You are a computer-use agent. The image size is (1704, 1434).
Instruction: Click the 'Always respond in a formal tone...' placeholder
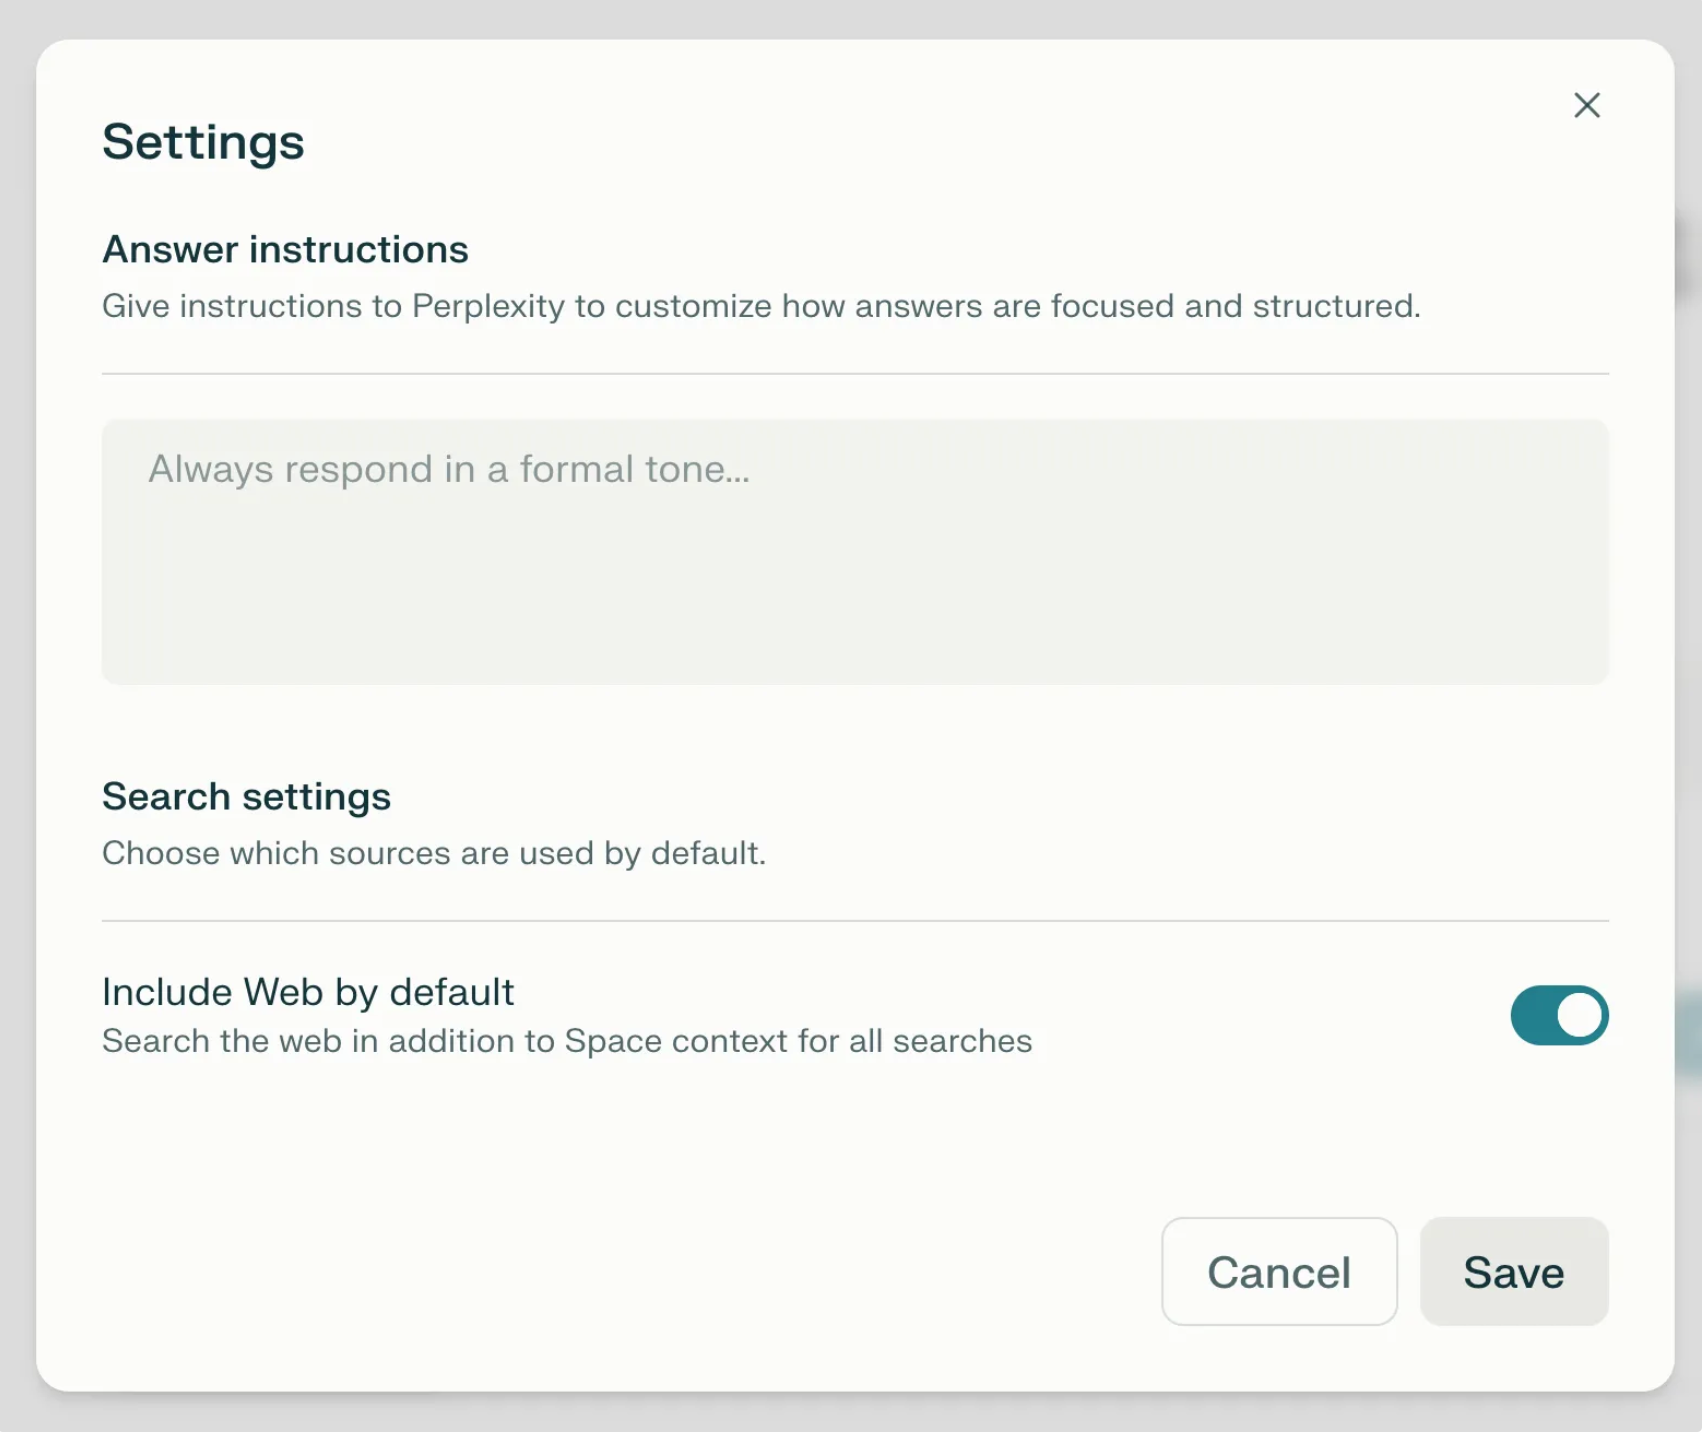click(449, 469)
